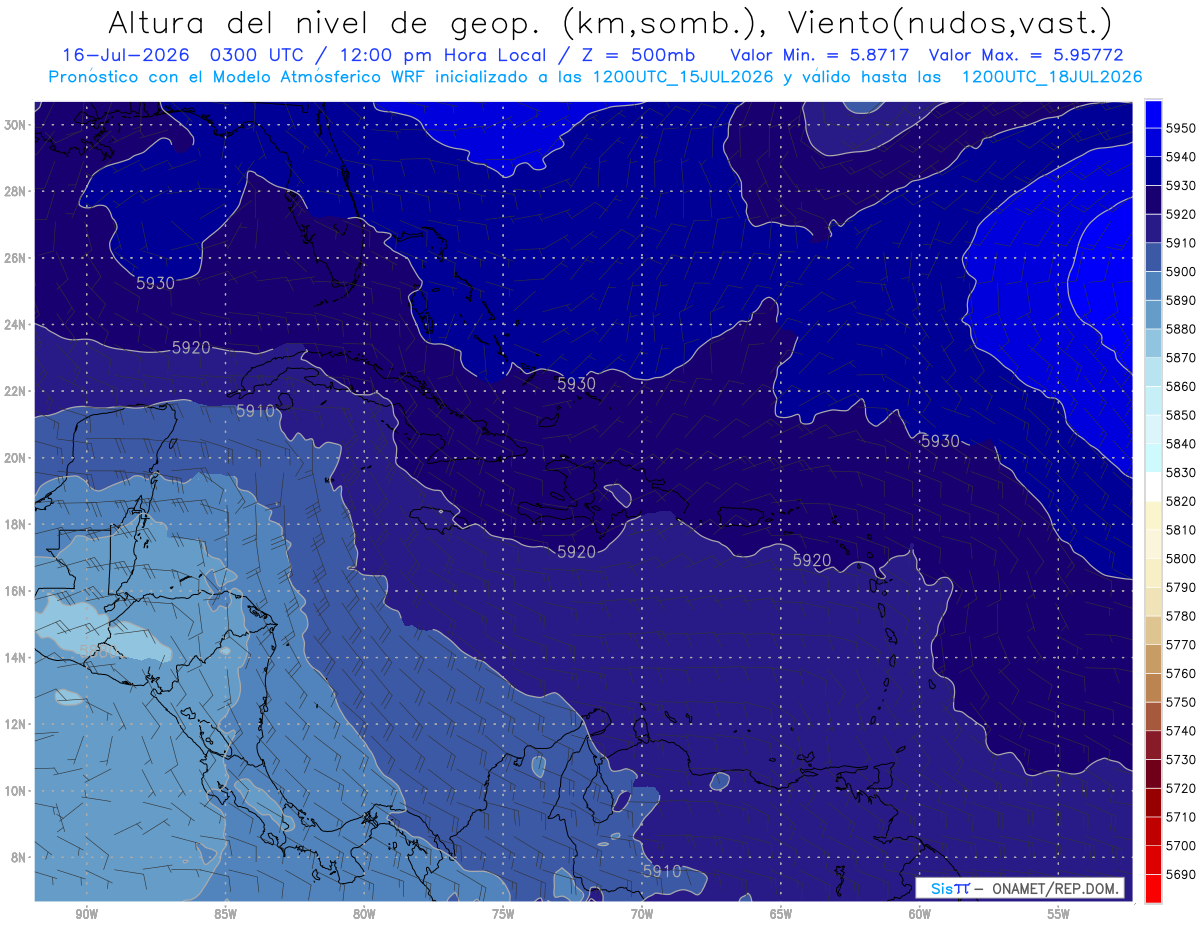The image size is (1200, 927).
Task: Select the 'Valor Min. = 5.8717' text
Action: [820, 55]
